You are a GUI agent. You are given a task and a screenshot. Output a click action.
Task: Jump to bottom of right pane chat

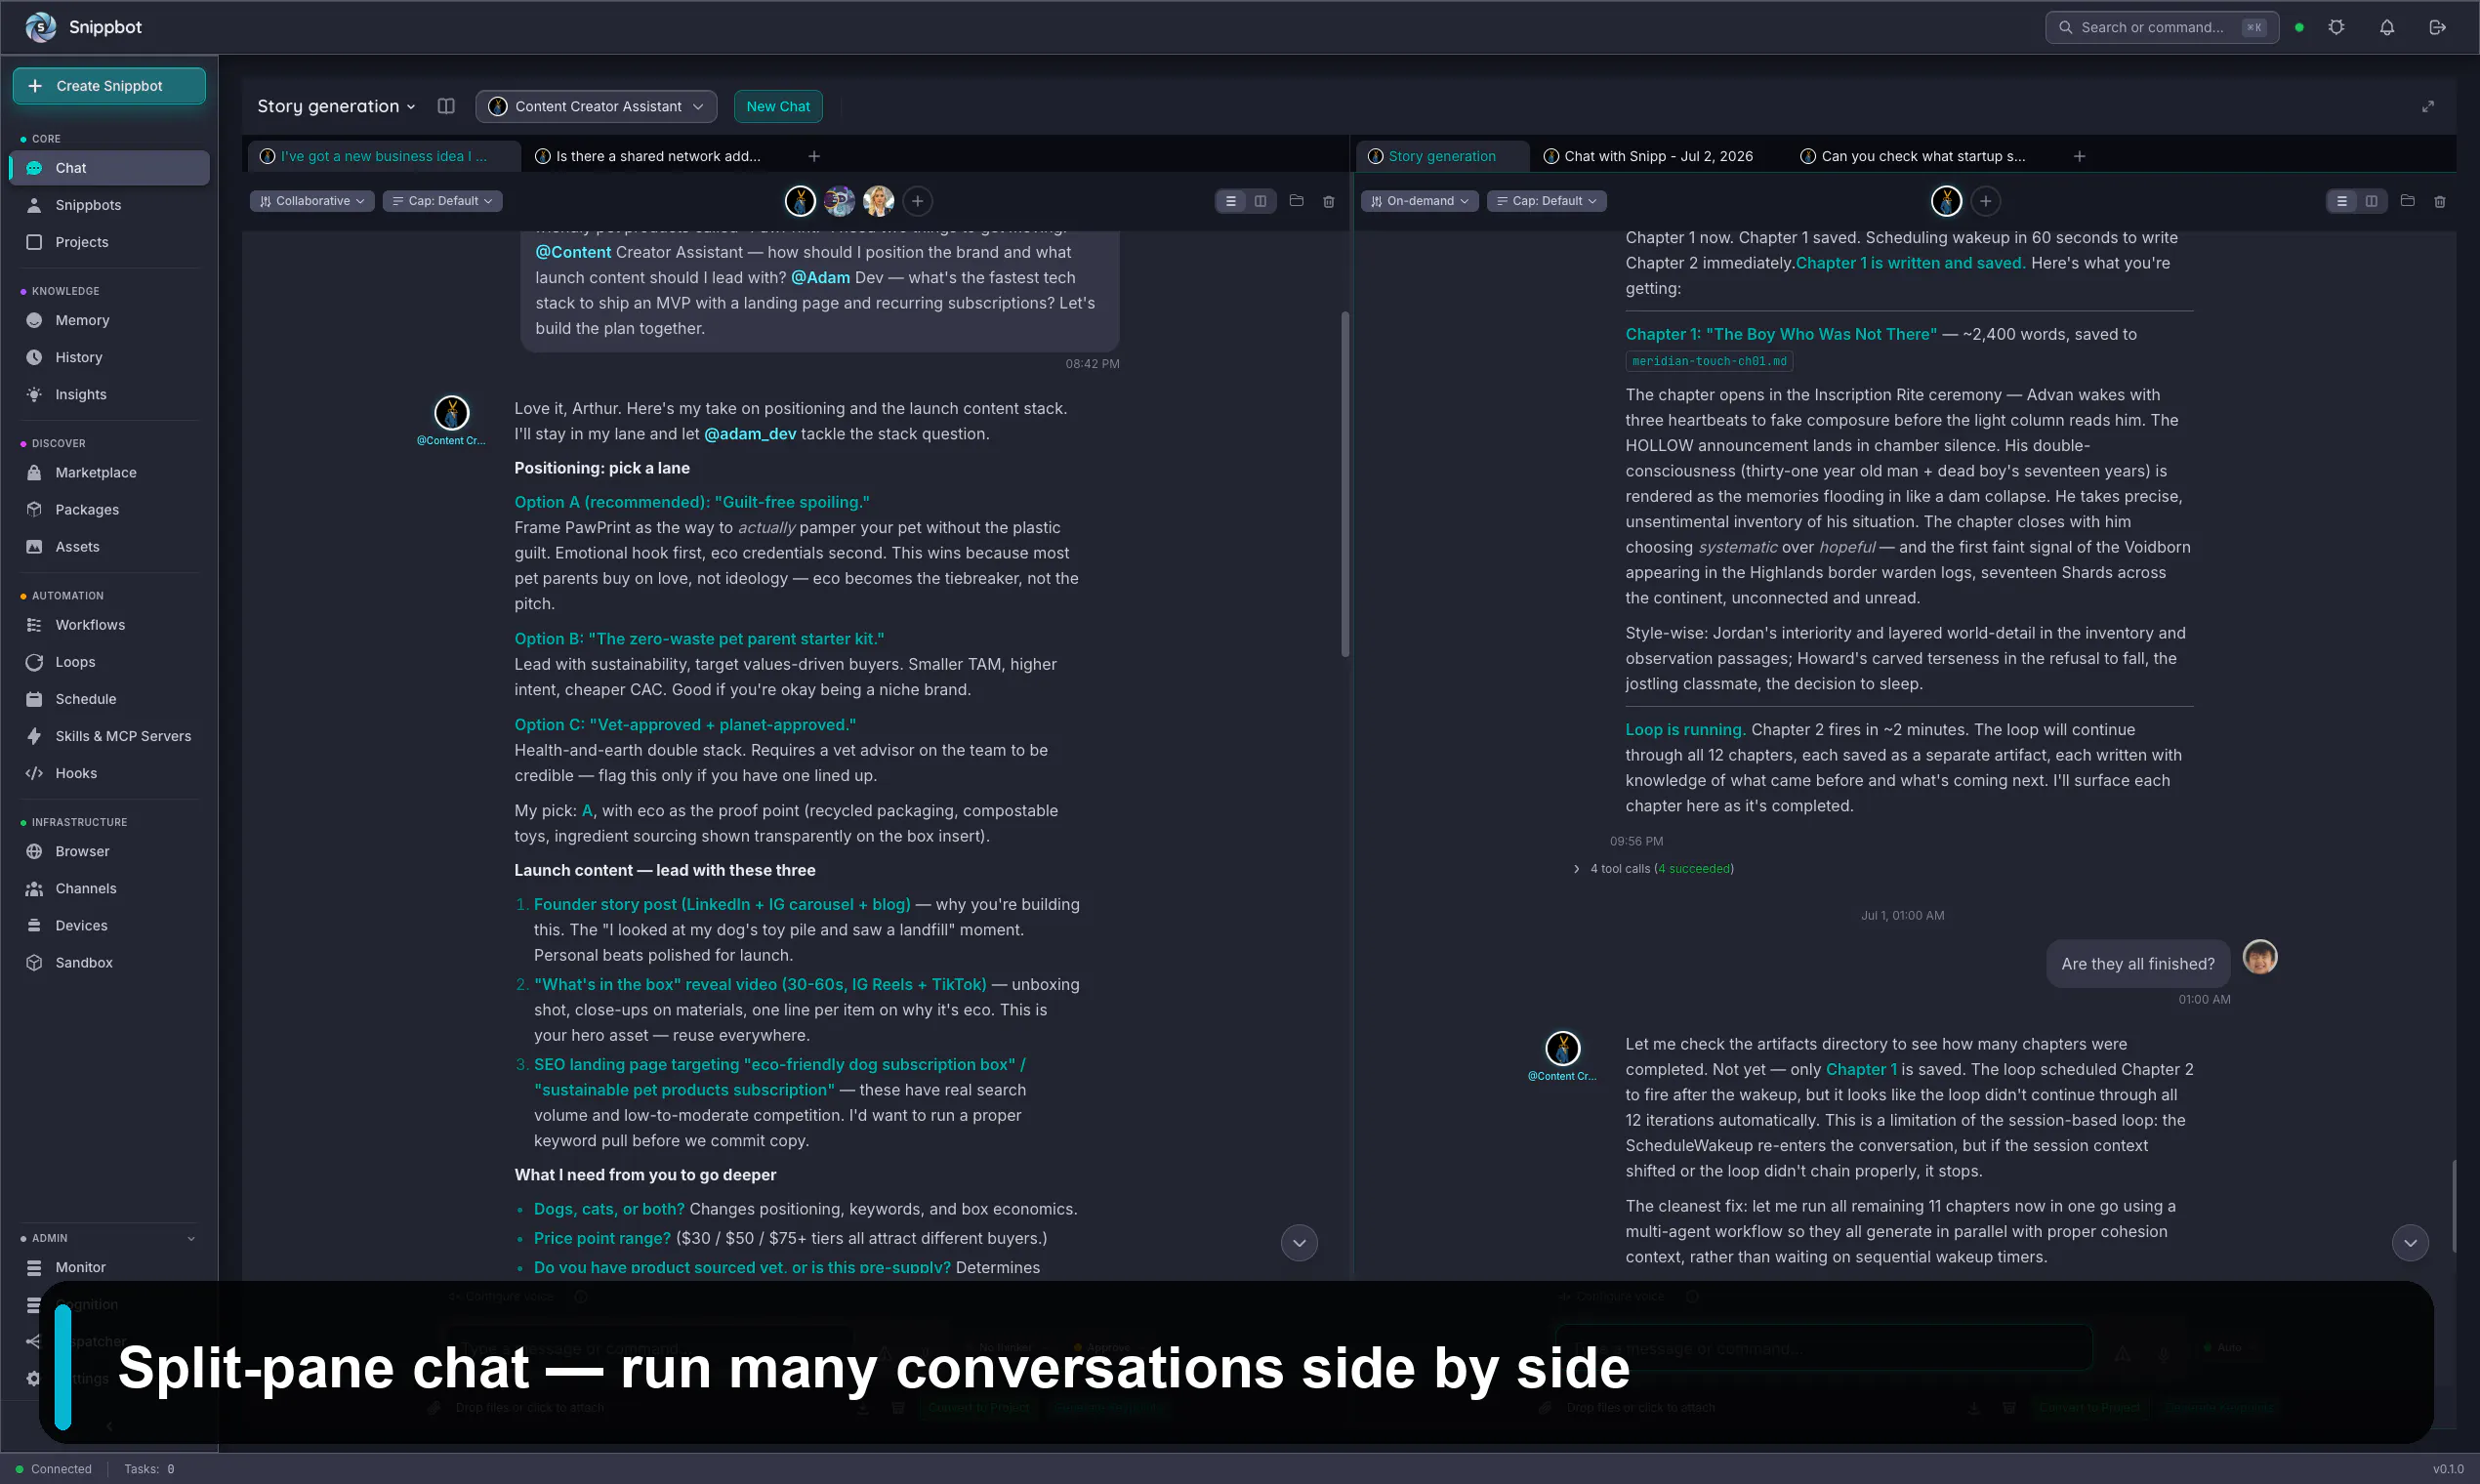pyautogui.click(x=2410, y=1243)
